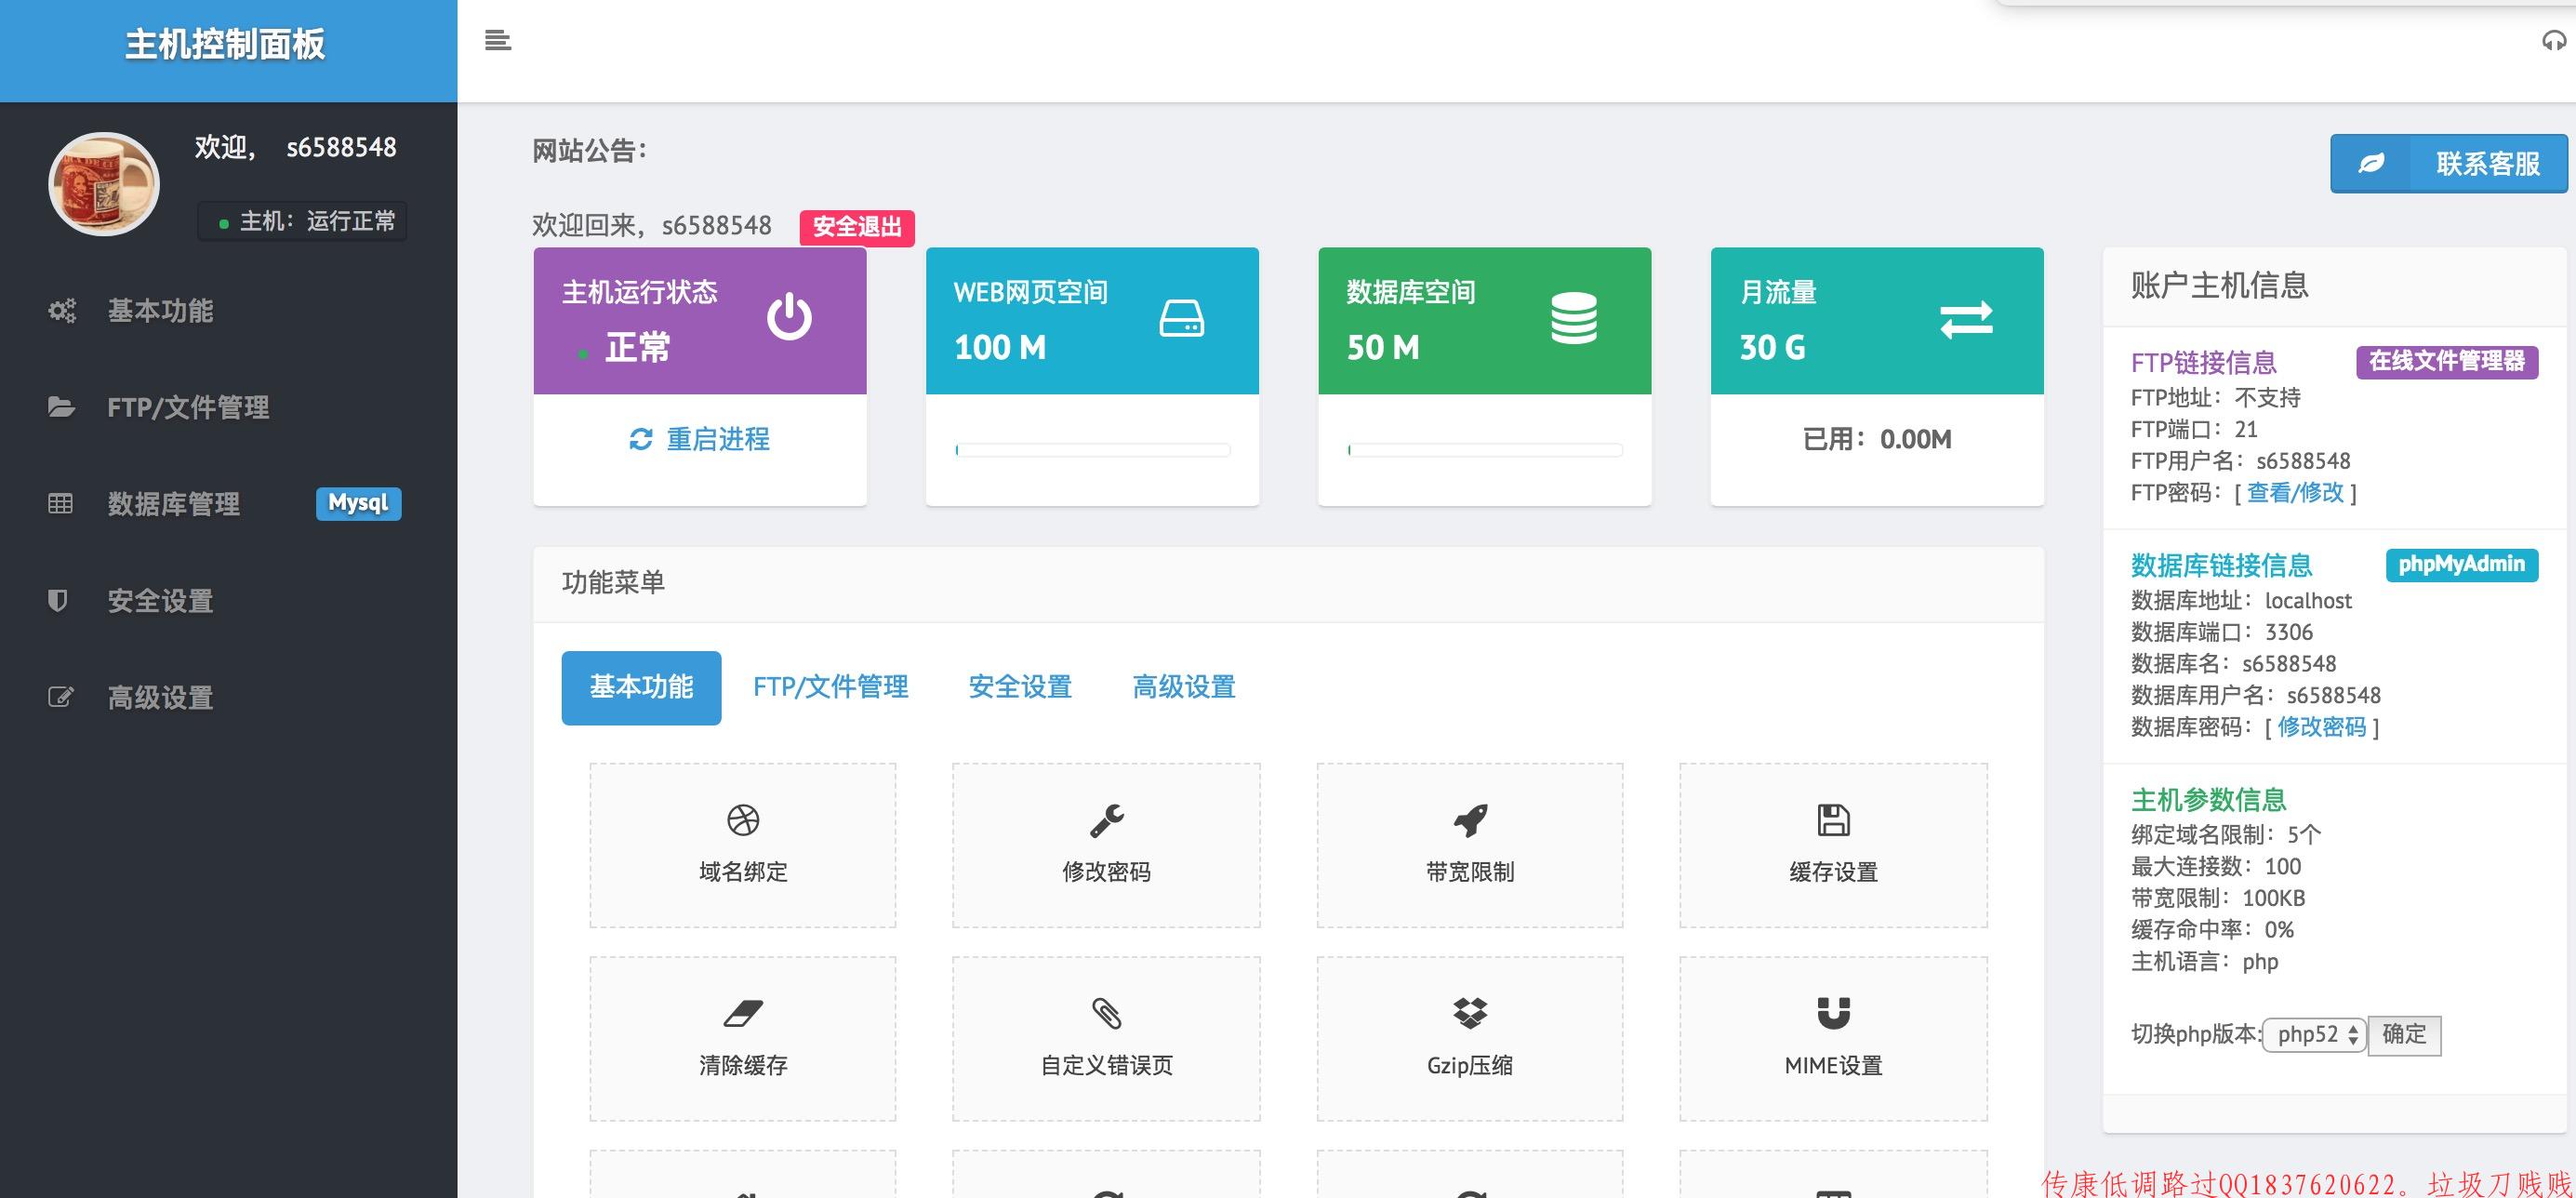The width and height of the screenshot is (2576, 1198).
Task: Switch to the 安全设置 tab in 功能菜单
Action: tap(1020, 687)
